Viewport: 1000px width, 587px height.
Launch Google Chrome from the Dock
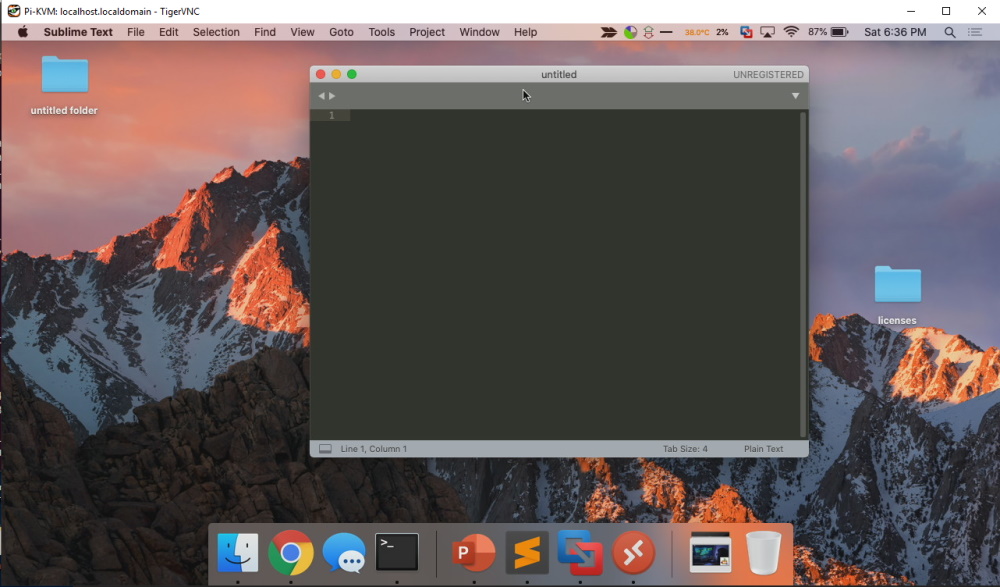(291, 553)
